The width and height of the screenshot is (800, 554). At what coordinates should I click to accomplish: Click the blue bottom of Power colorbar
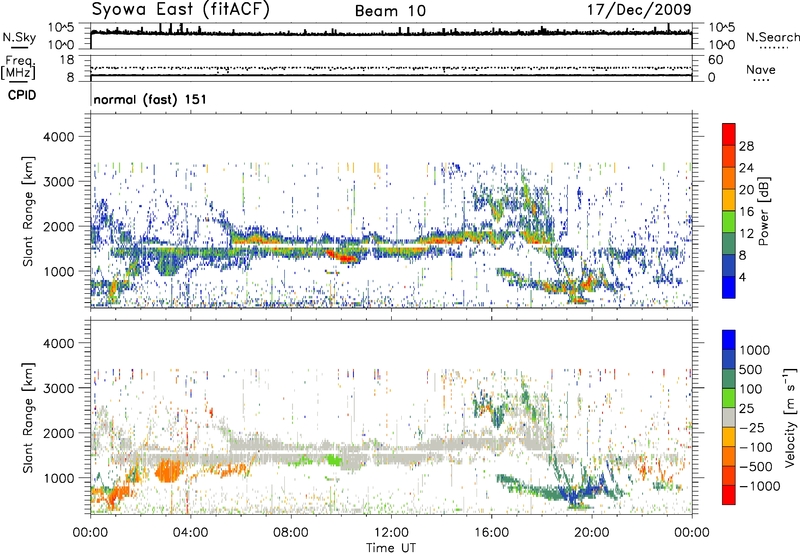pyautogui.click(x=729, y=287)
